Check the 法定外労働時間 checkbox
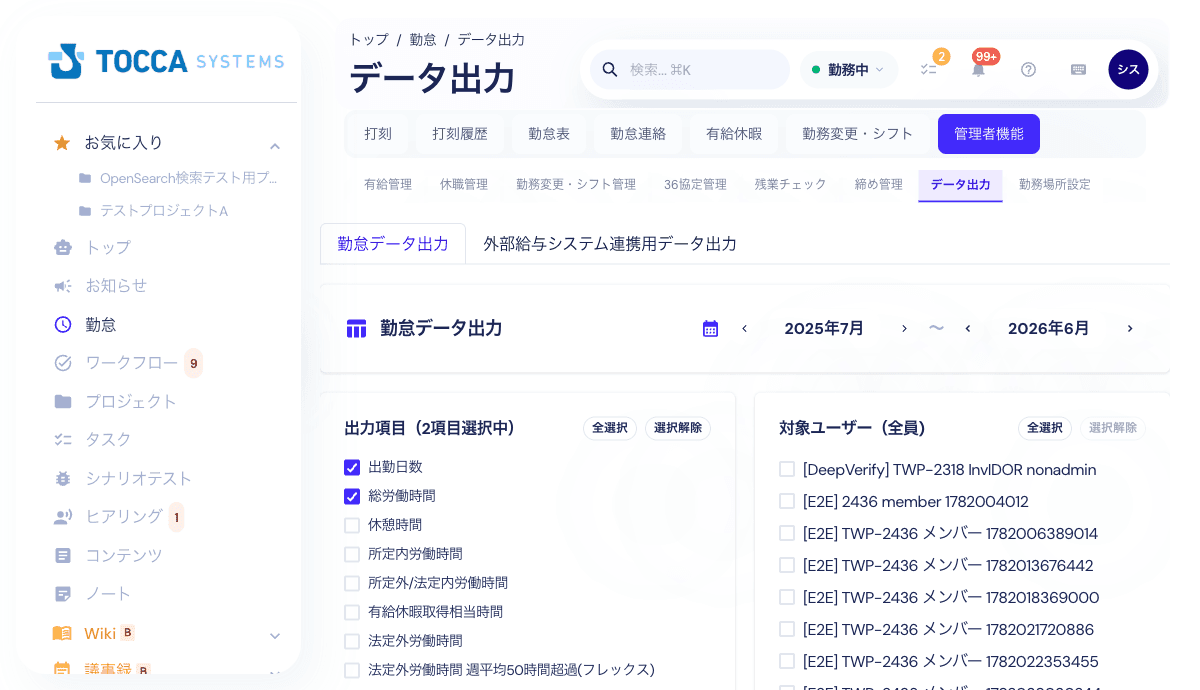Screen dimensions: 1200x690 tap(352, 641)
